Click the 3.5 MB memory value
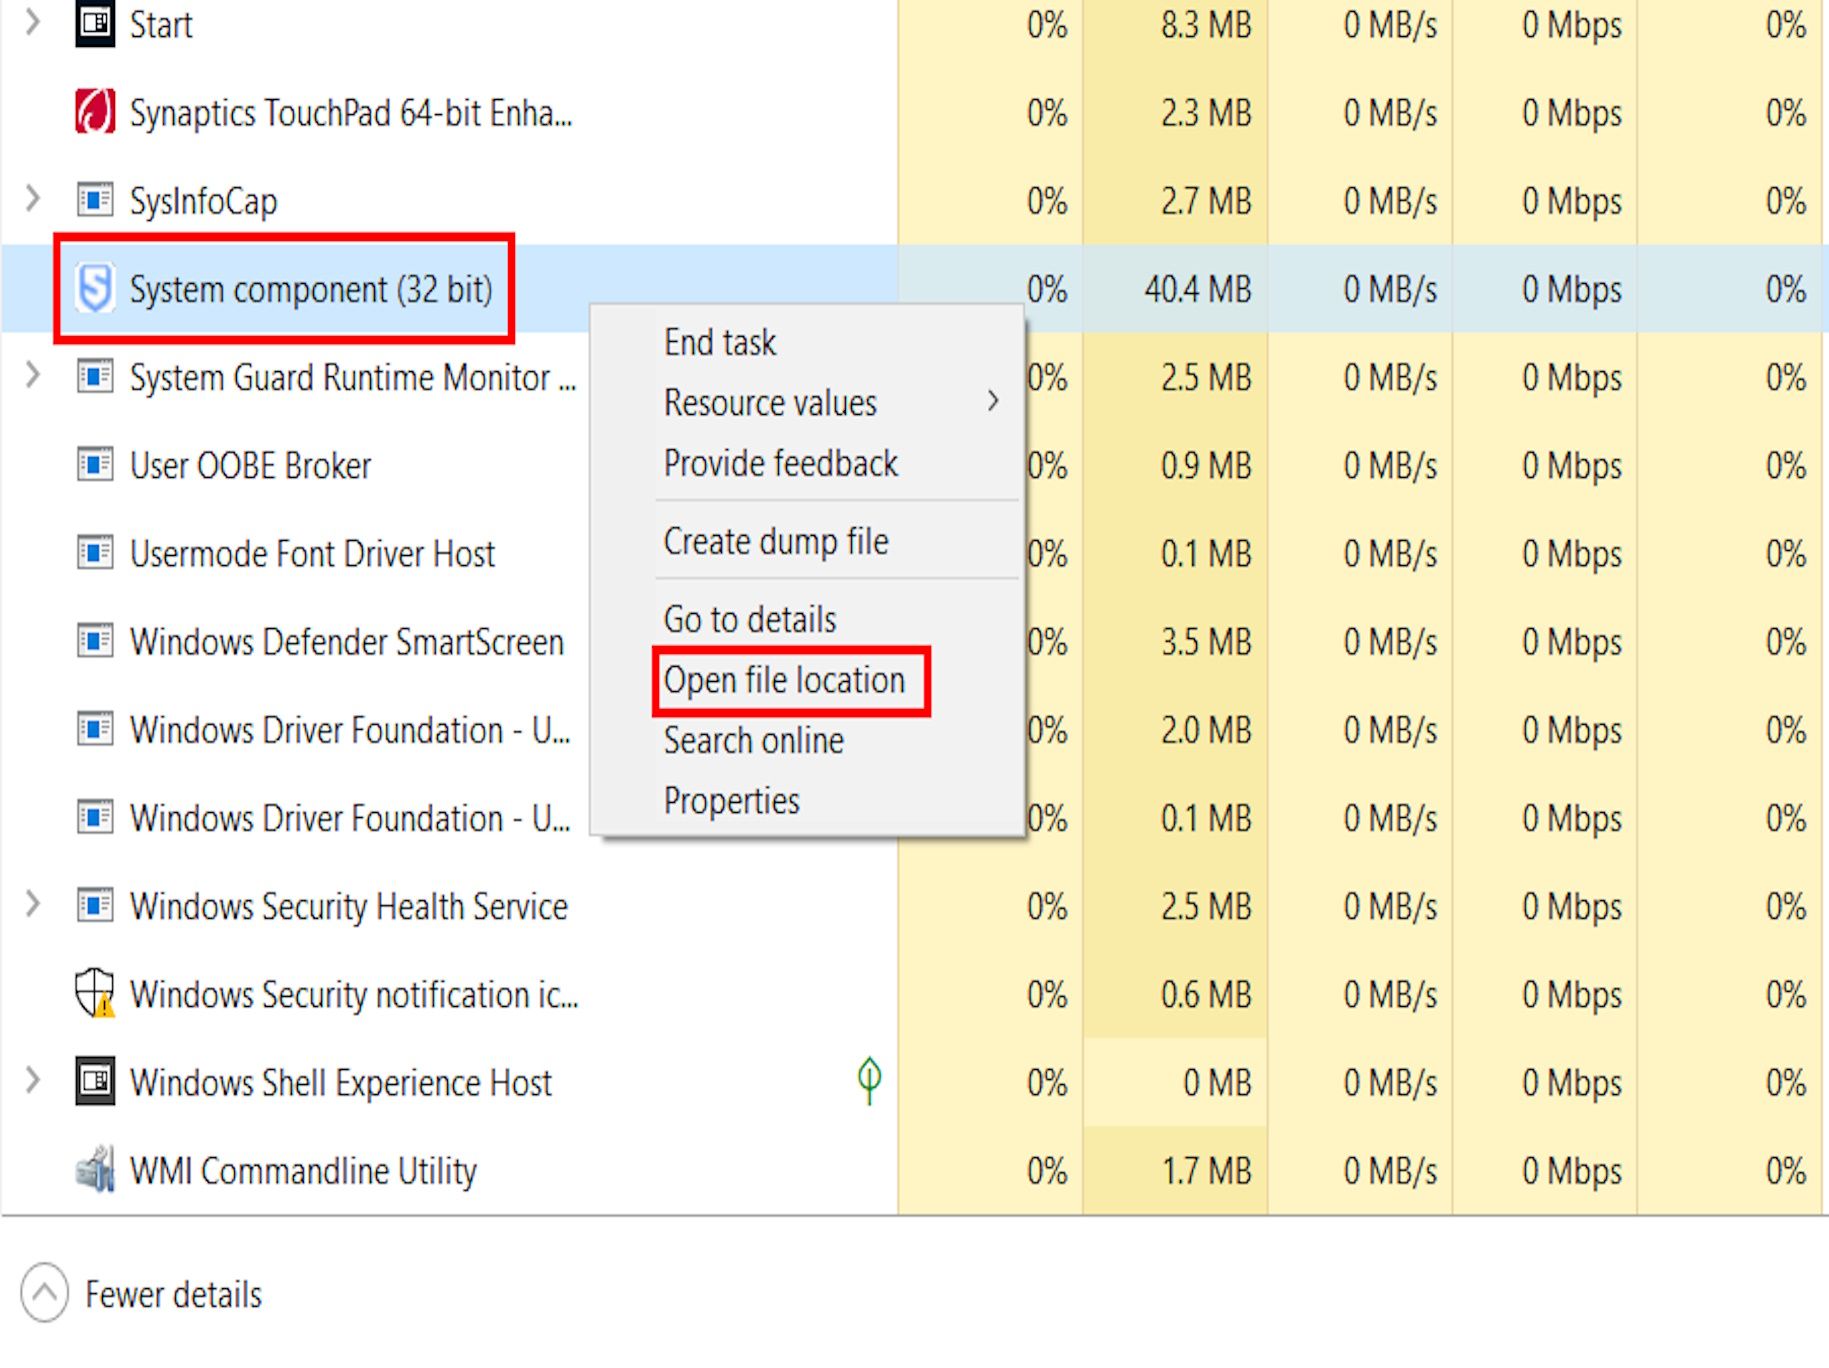 point(1206,642)
